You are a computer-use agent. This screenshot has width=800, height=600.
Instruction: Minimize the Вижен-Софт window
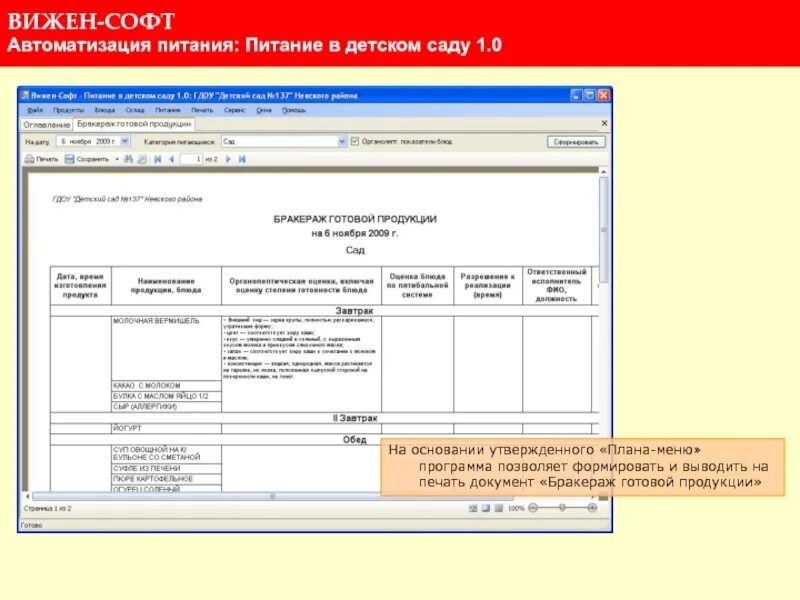pyautogui.click(x=576, y=95)
